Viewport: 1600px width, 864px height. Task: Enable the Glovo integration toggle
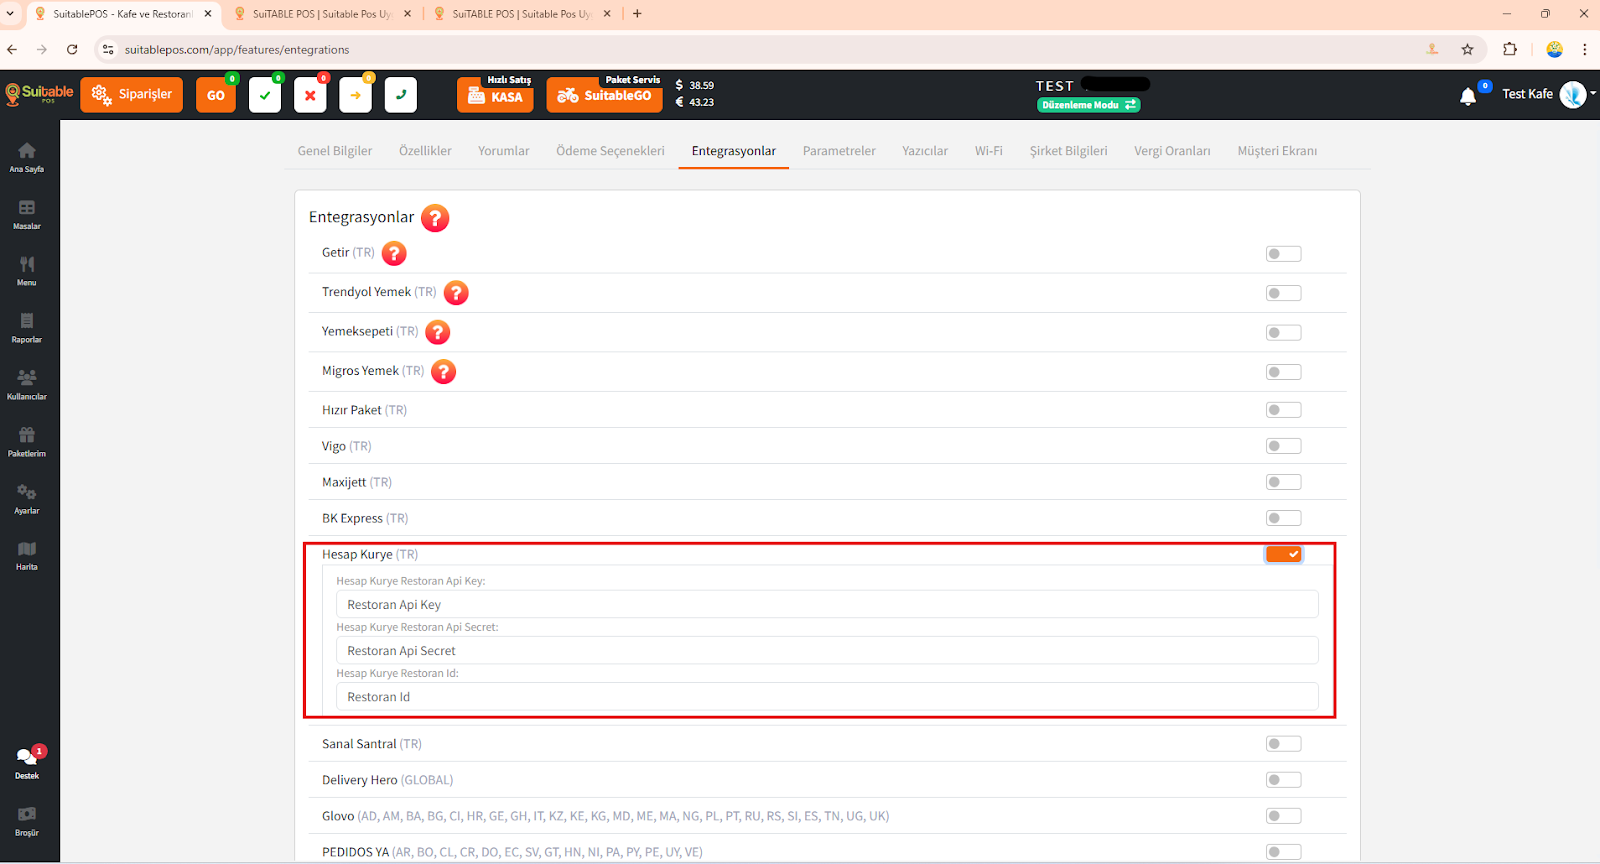point(1283,816)
